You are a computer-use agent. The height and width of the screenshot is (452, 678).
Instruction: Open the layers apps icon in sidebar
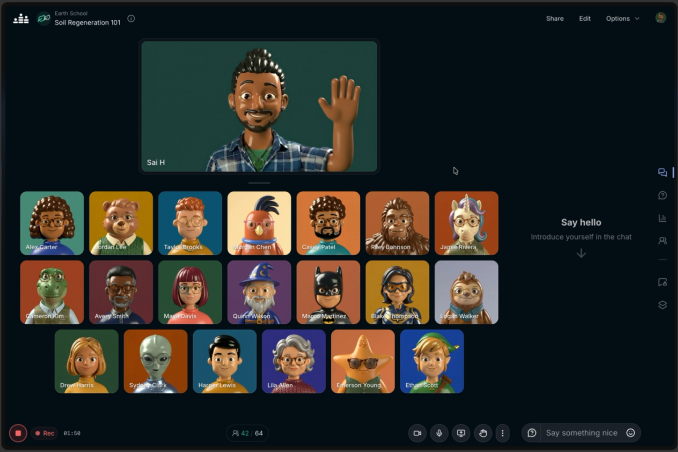662,305
